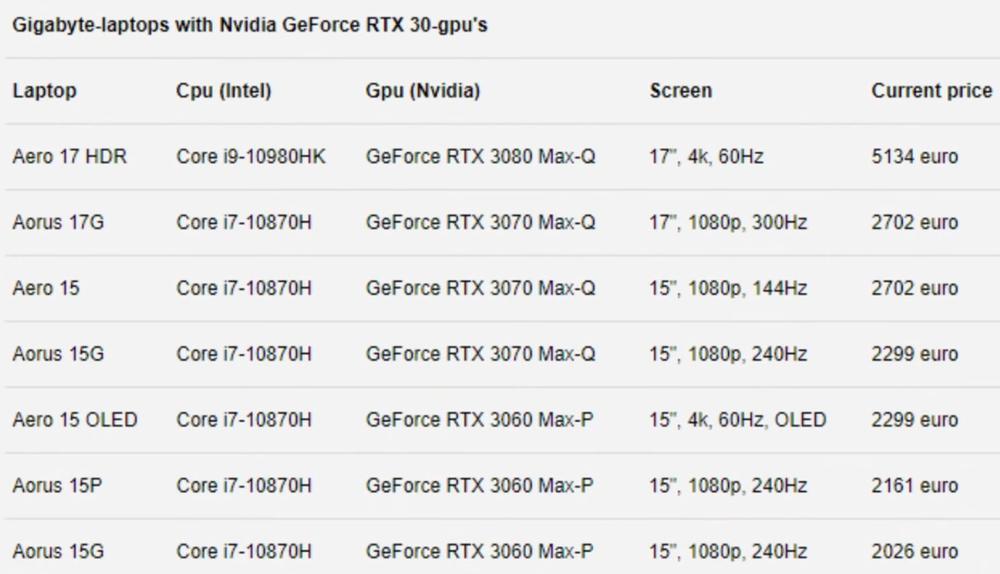
Task: Click the 17", 4k, 60Hz screen cell
Action: point(707,157)
